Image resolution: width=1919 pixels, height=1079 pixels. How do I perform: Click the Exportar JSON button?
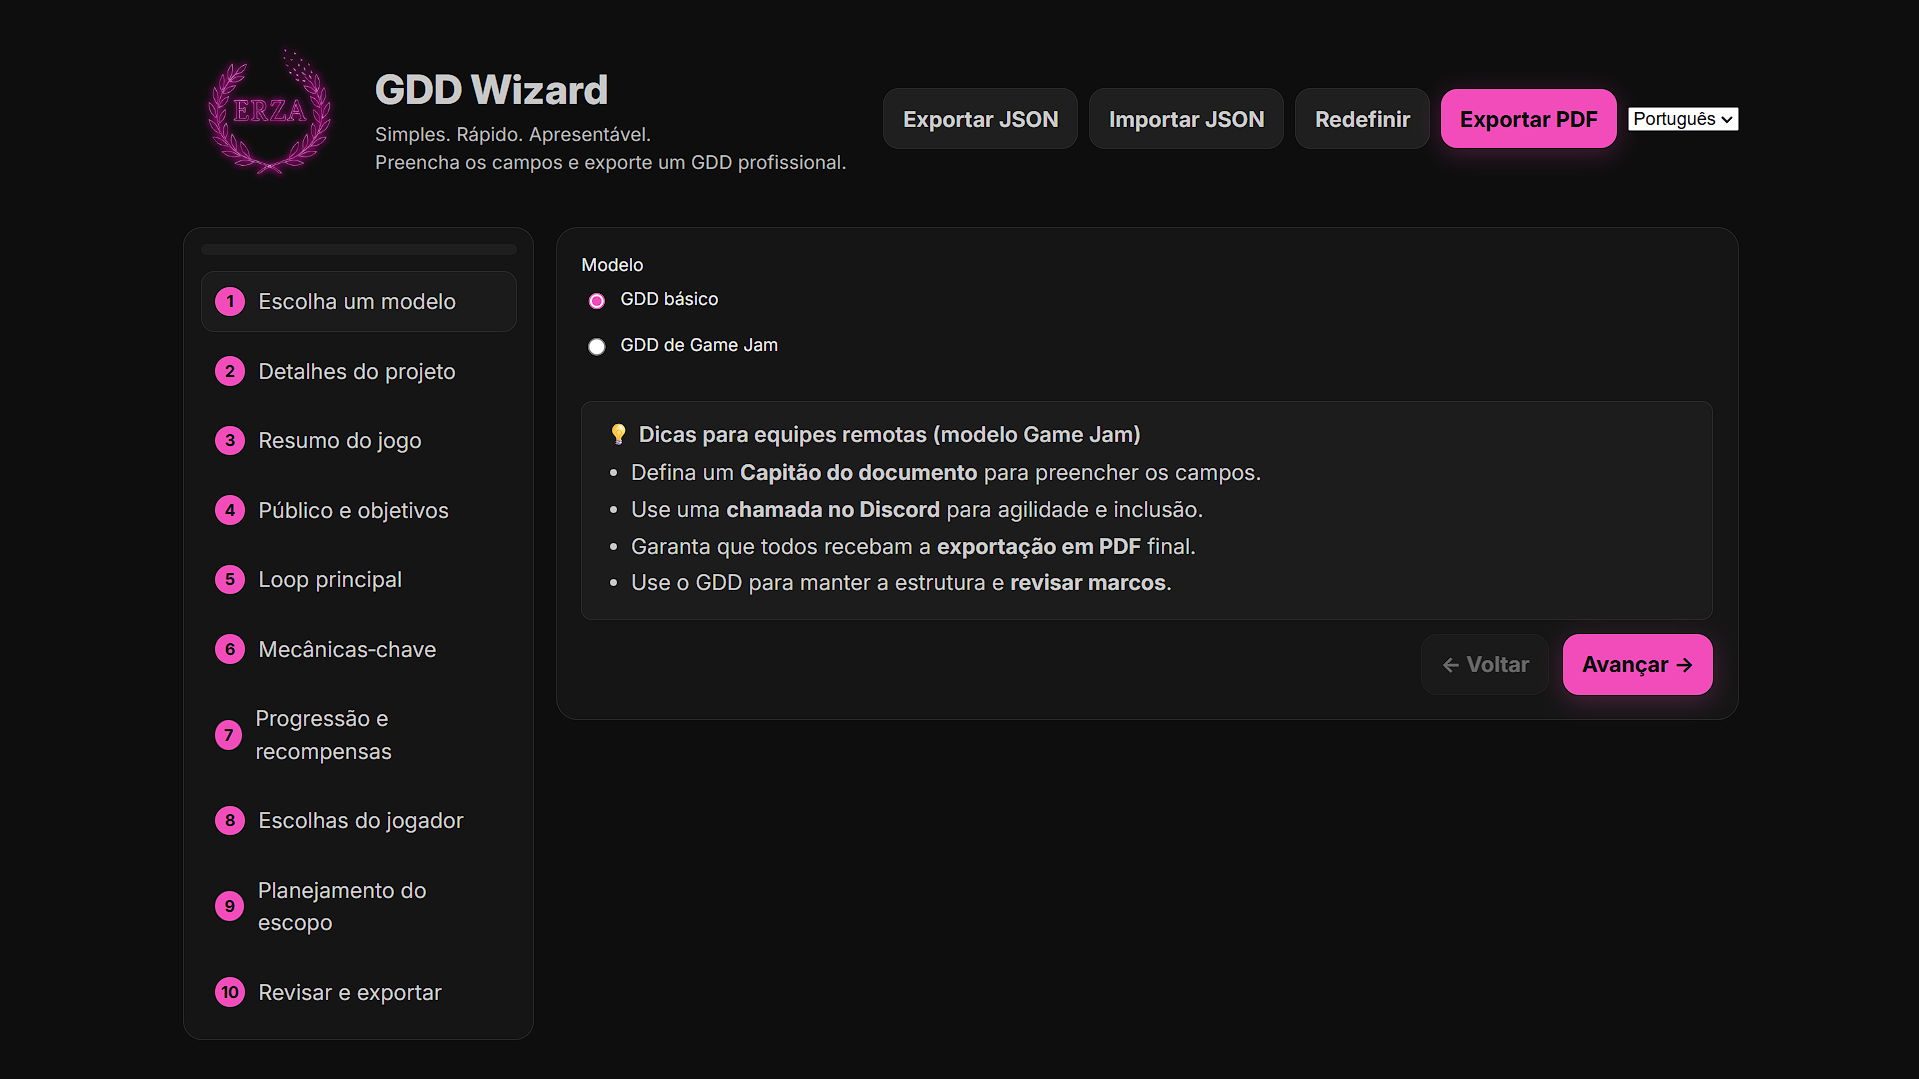coord(980,119)
